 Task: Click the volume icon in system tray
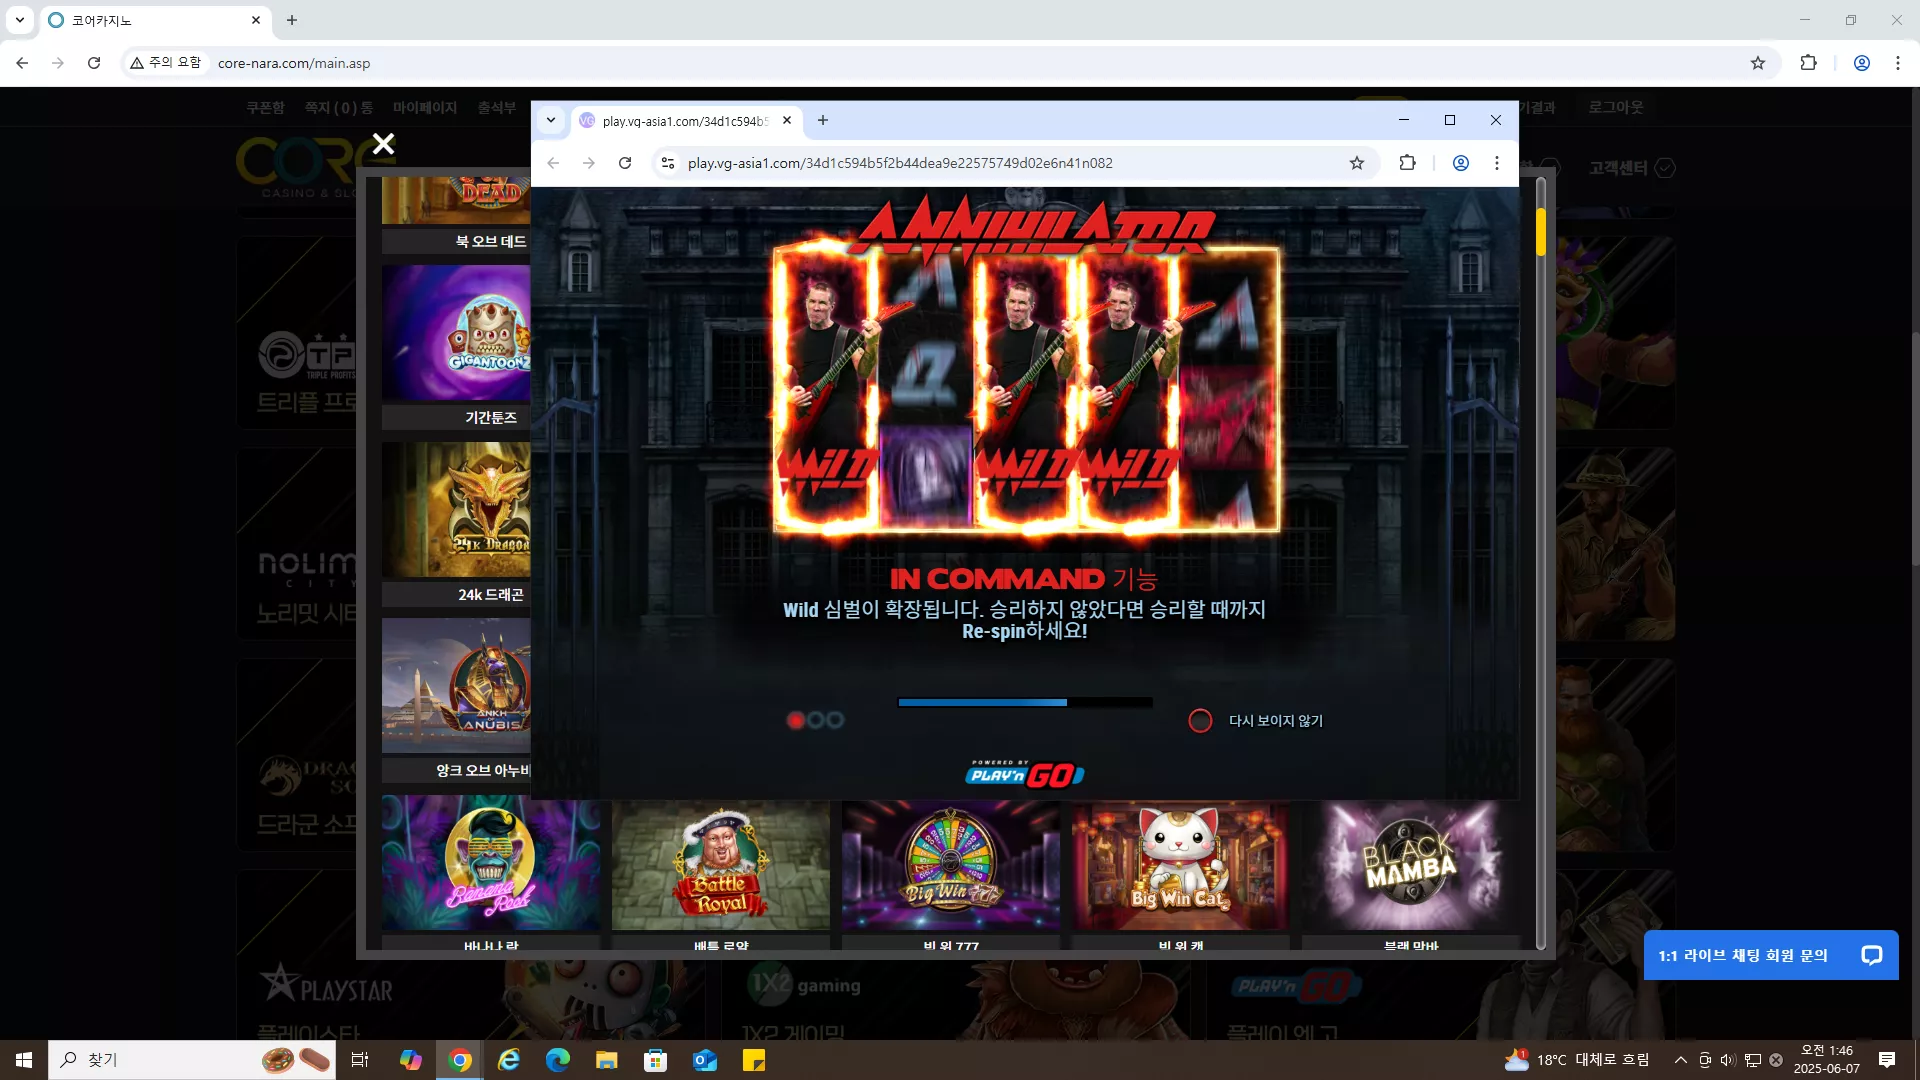tap(1728, 1060)
